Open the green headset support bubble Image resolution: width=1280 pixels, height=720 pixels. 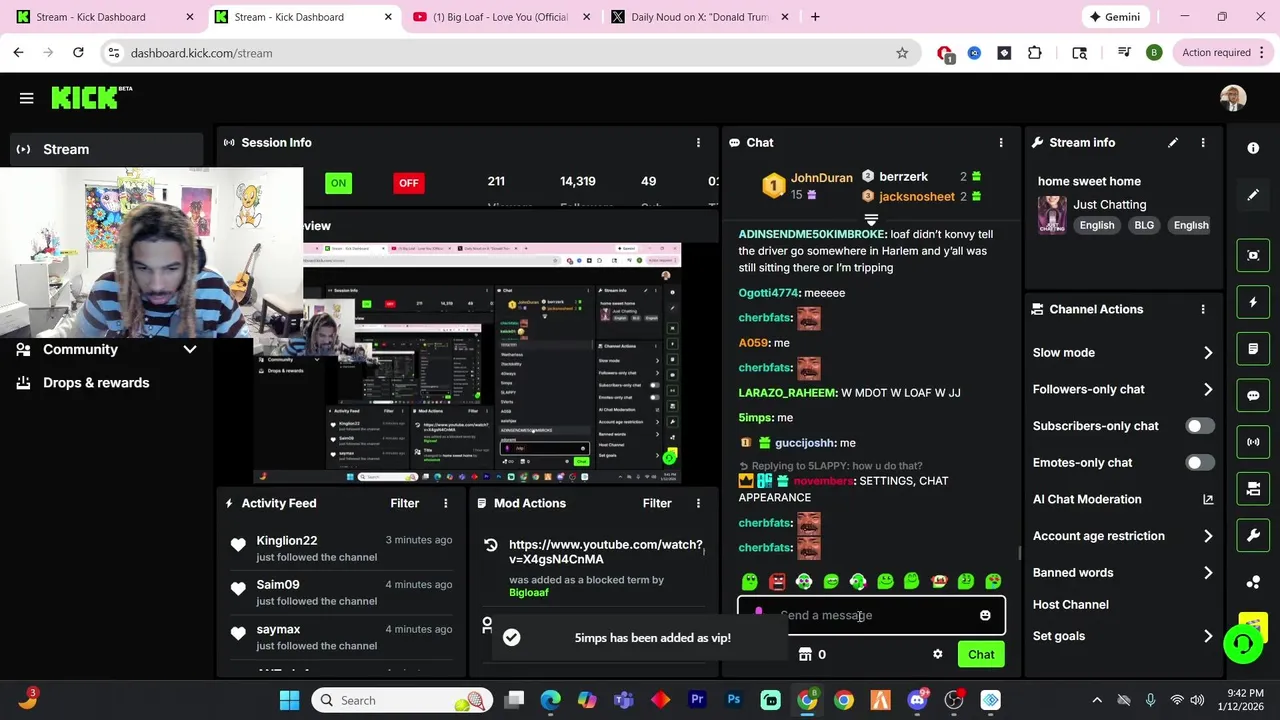[1243, 644]
